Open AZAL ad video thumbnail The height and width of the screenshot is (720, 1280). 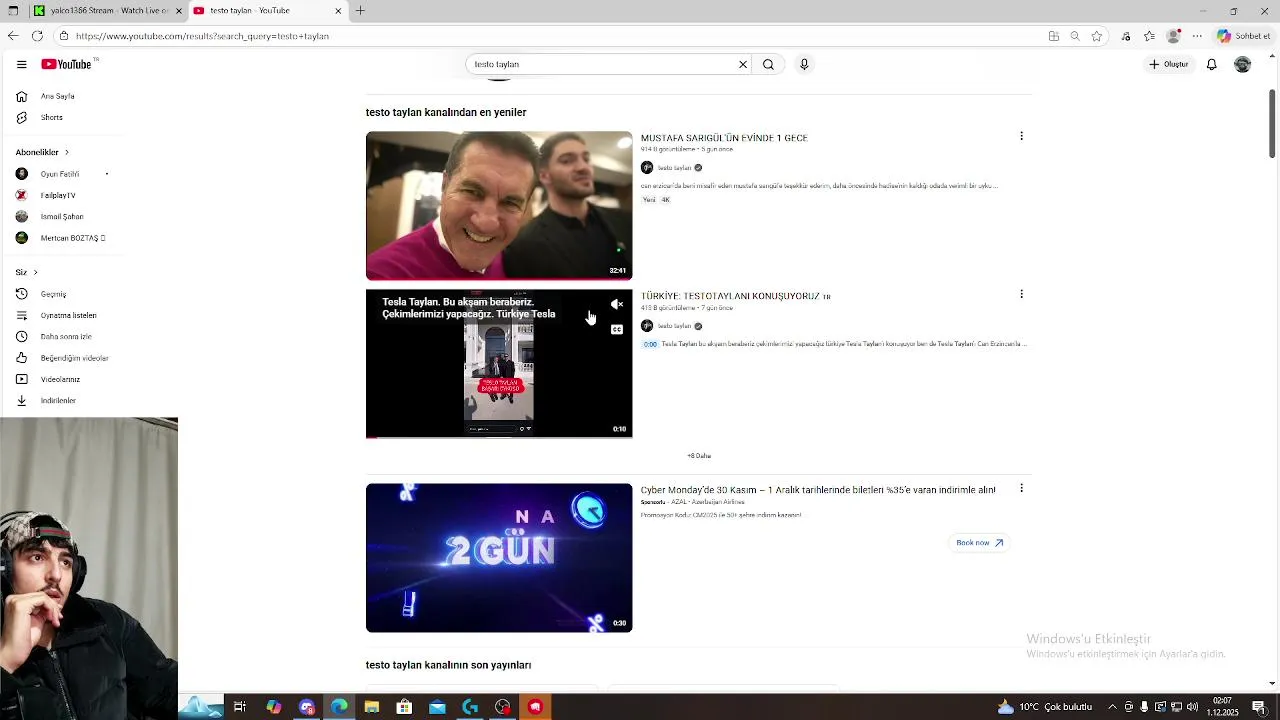(499, 558)
